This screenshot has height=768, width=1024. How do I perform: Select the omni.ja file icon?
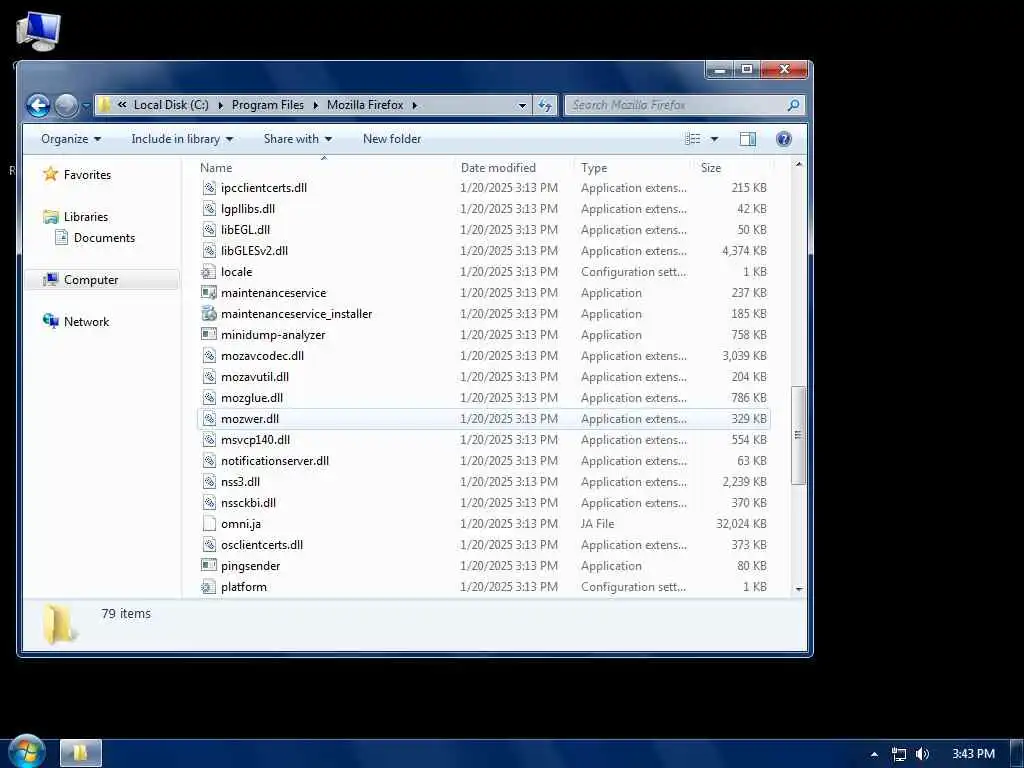click(208, 524)
